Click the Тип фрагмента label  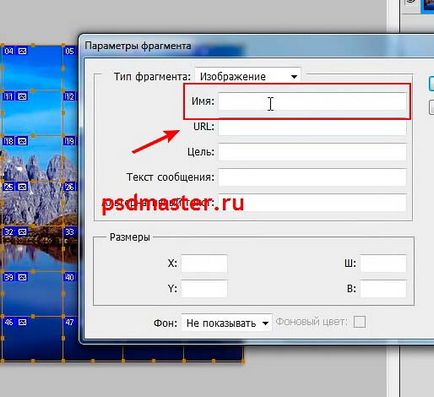(x=152, y=77)
